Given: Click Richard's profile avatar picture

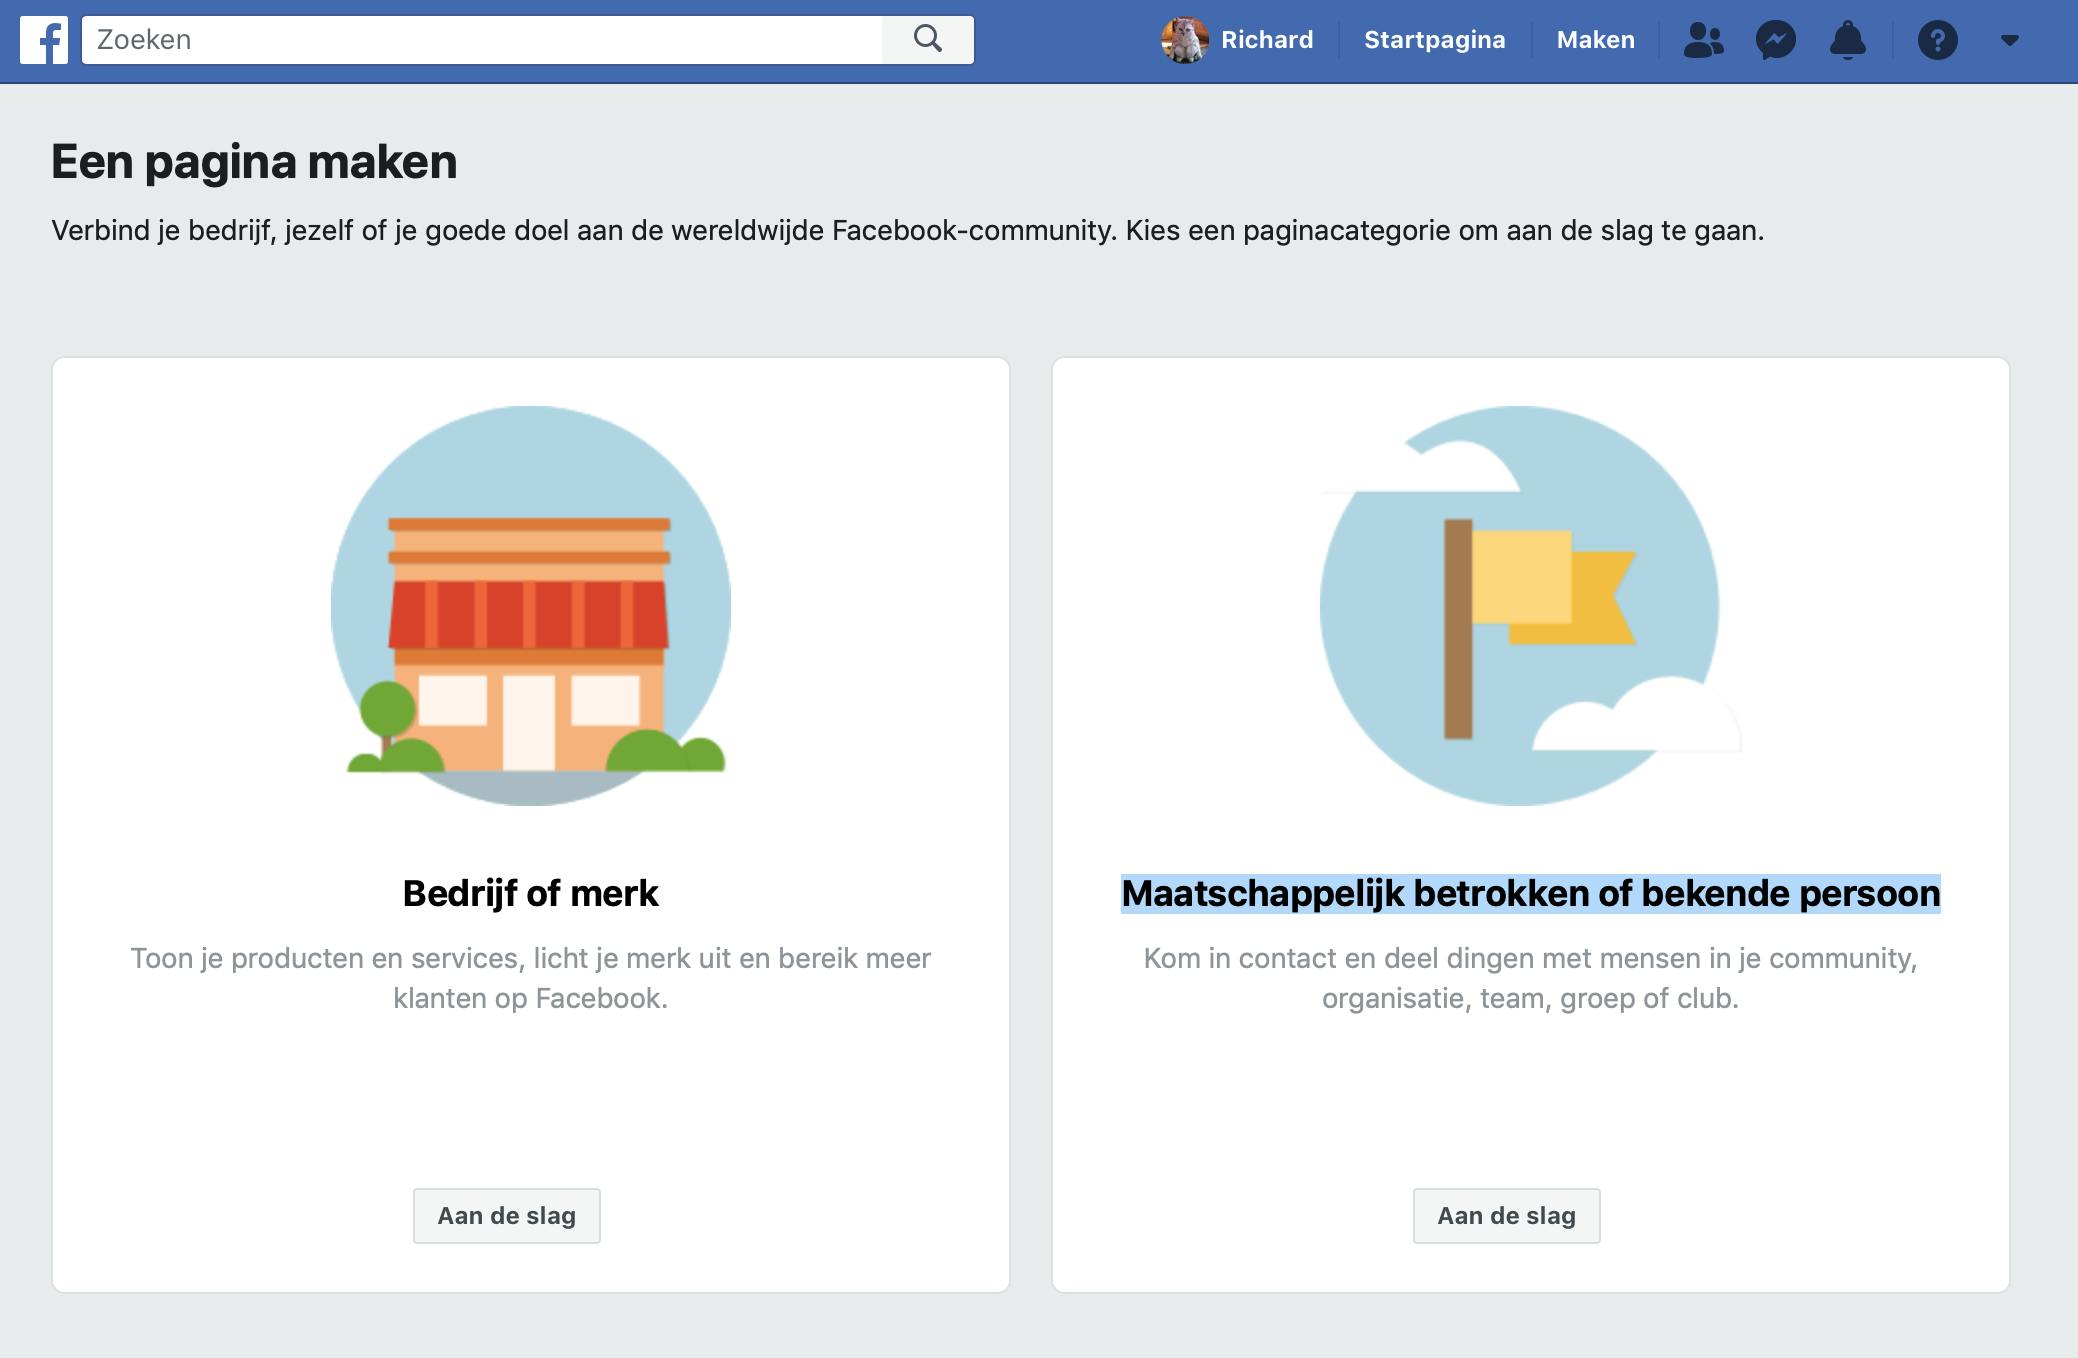Looking at the screenshot, I should [x=1185, y=40].
